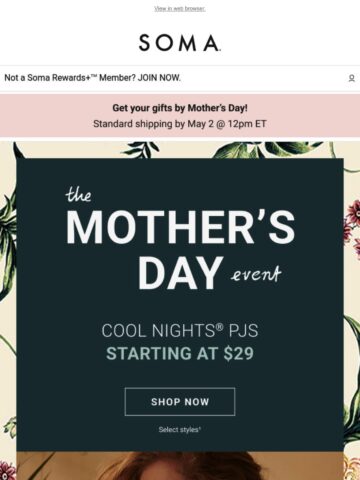Open the model photo below the banner

[x=180, y=466]
